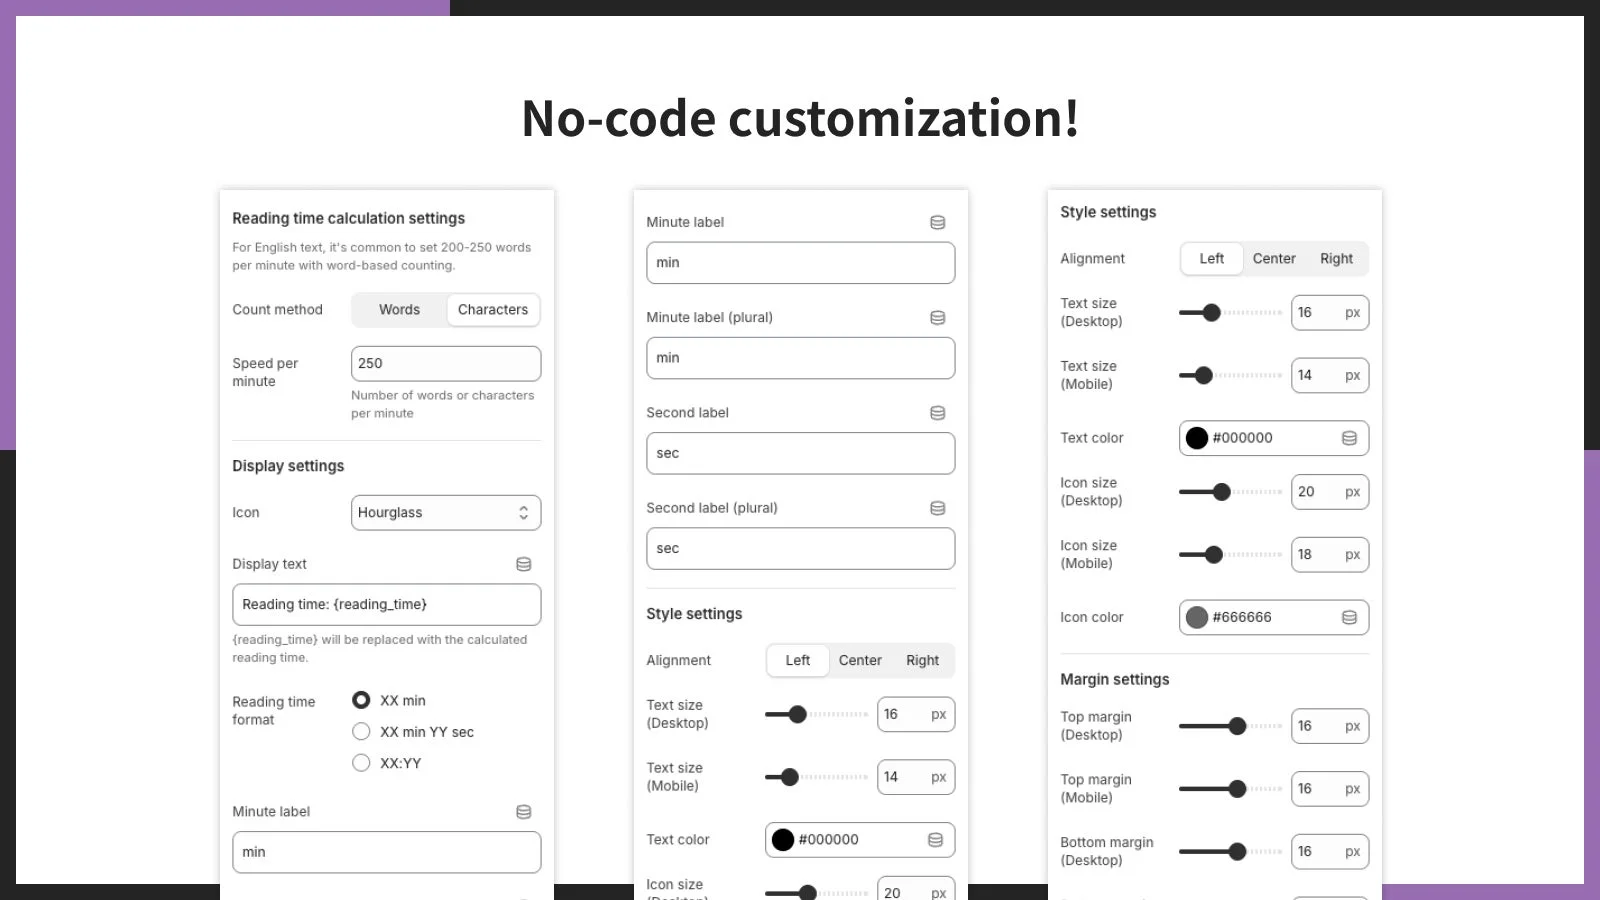This screenshot has height=900, width=1600.
Task: Select Left alignment in the middle panel
Action: point(797,660)
